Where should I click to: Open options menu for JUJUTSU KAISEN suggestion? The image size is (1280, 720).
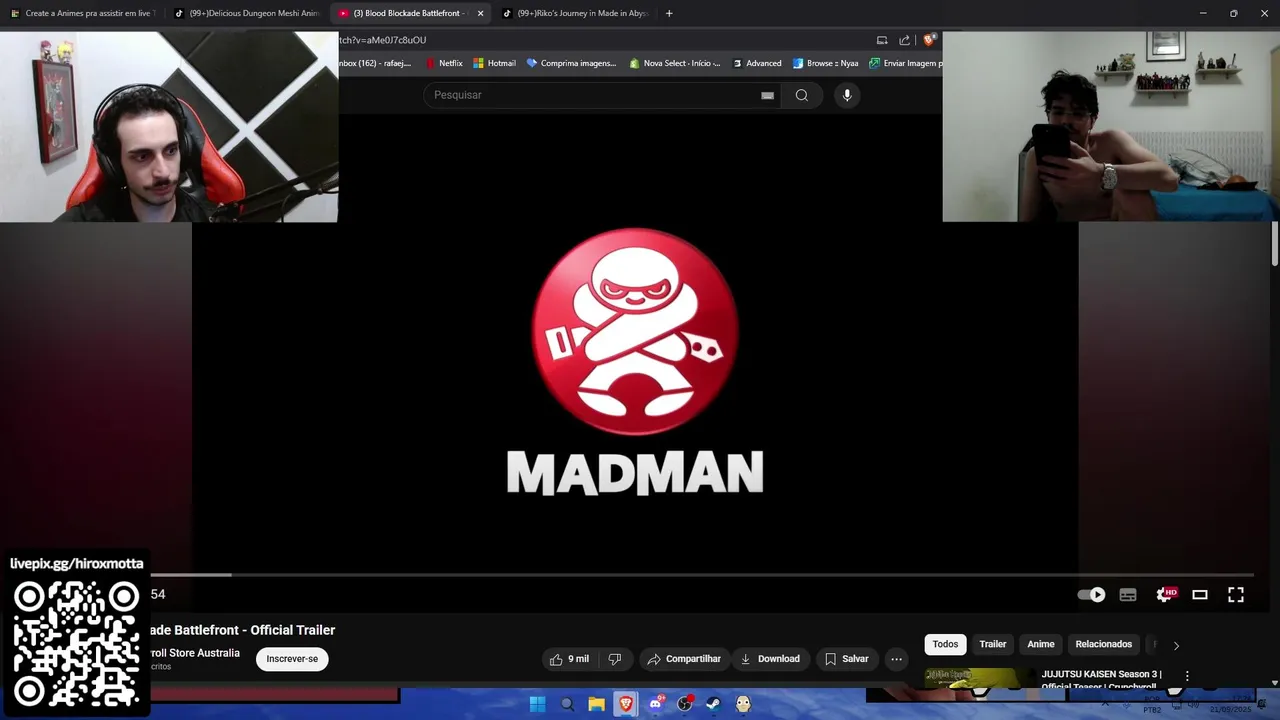pos(1187,677)
